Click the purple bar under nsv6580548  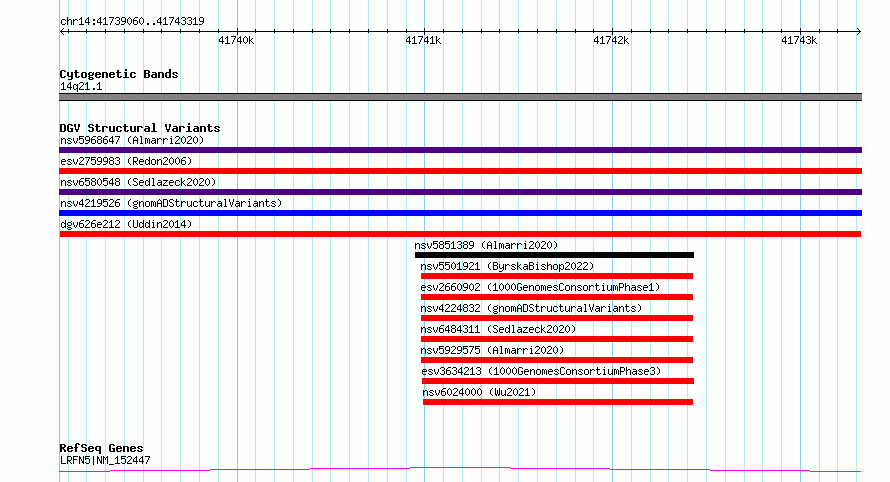click(x=460, y=192)
